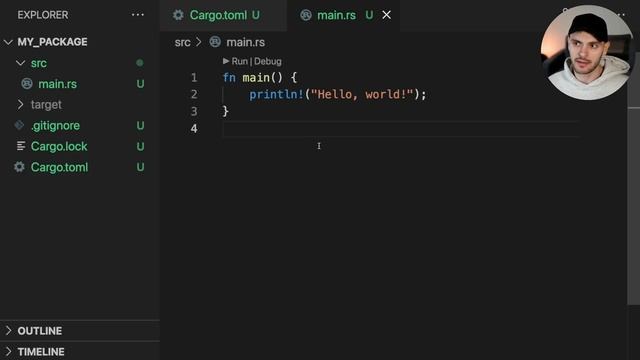Image resolution: width=640 pixels, height=360 pixels.
Task: Click main.rs in the breadcrumb path
Action: tap(245, 42)
